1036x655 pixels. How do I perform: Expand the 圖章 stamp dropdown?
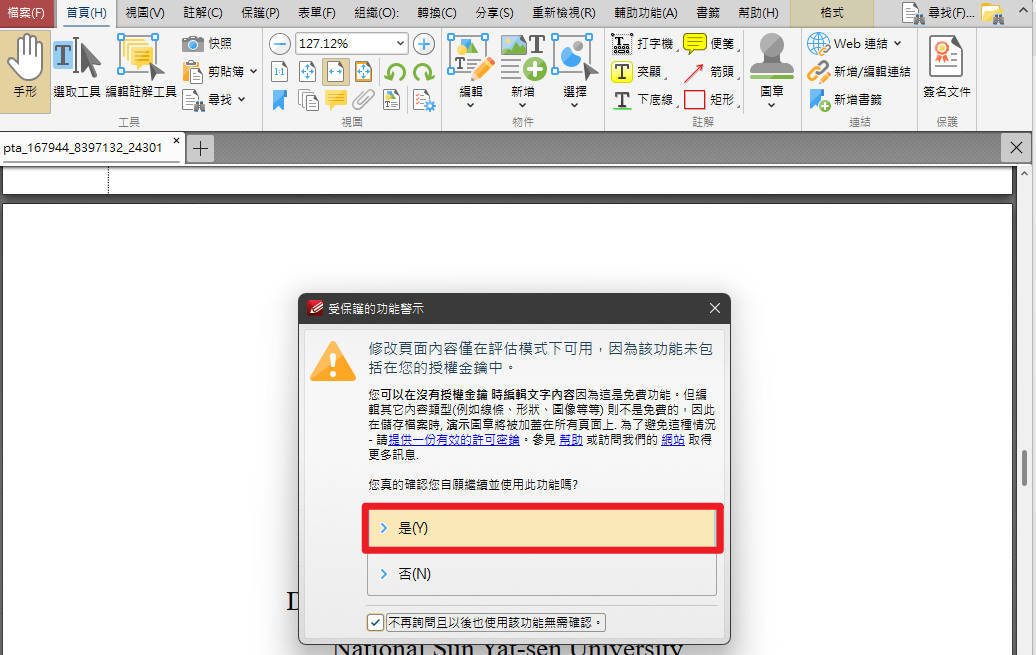point(771,105)
